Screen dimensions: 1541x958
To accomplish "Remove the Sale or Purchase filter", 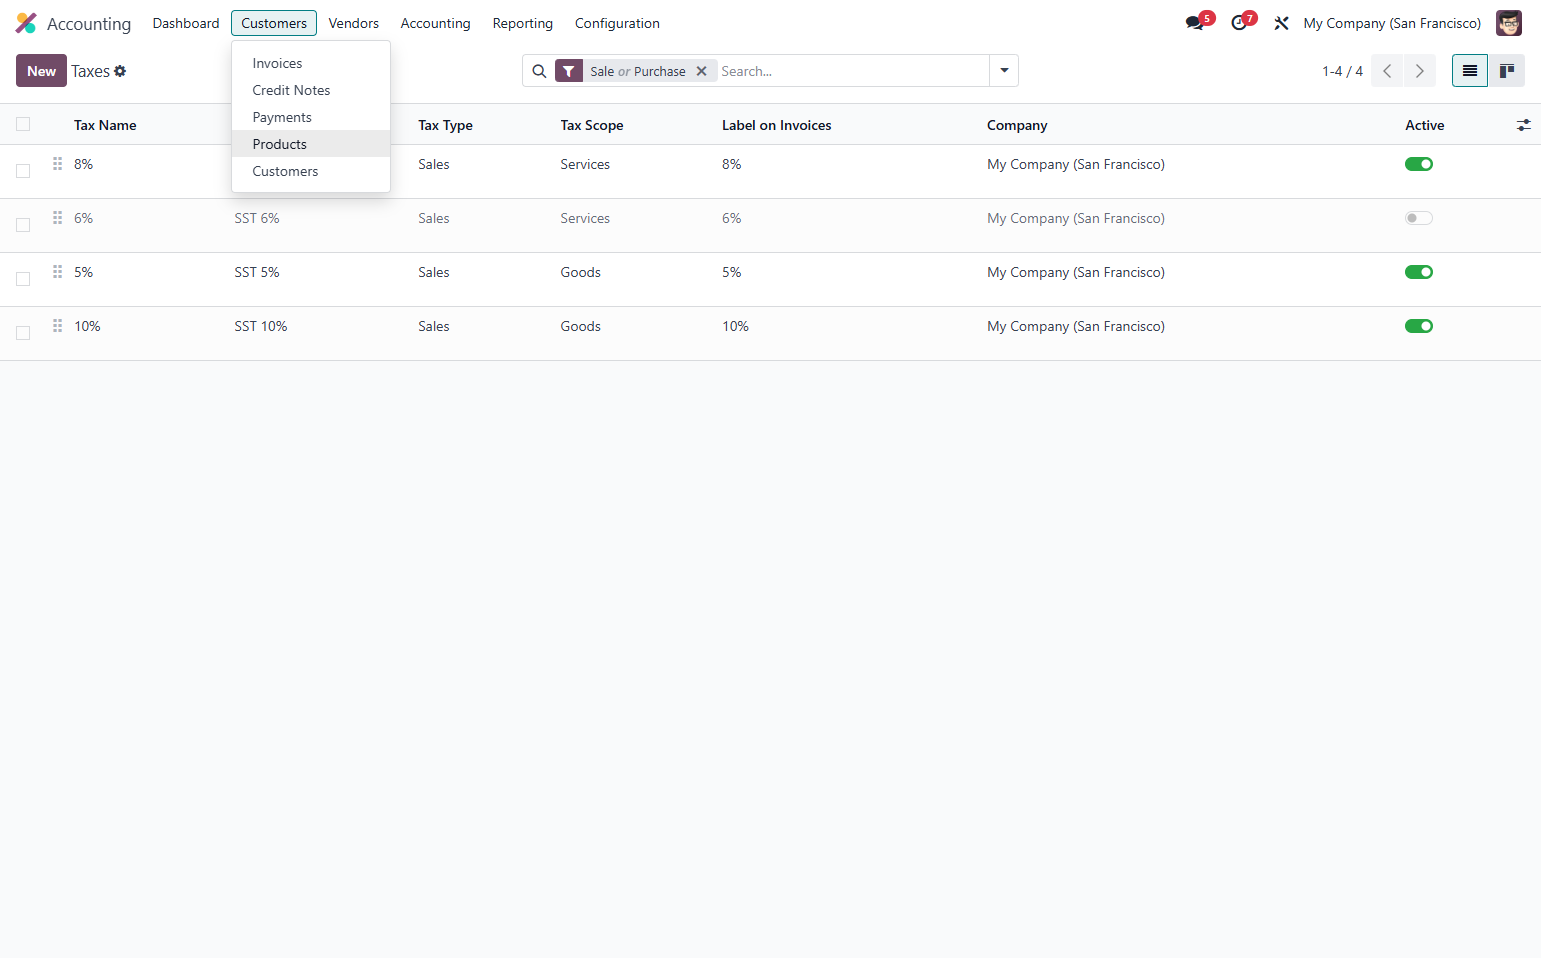I will pos(702,71).
